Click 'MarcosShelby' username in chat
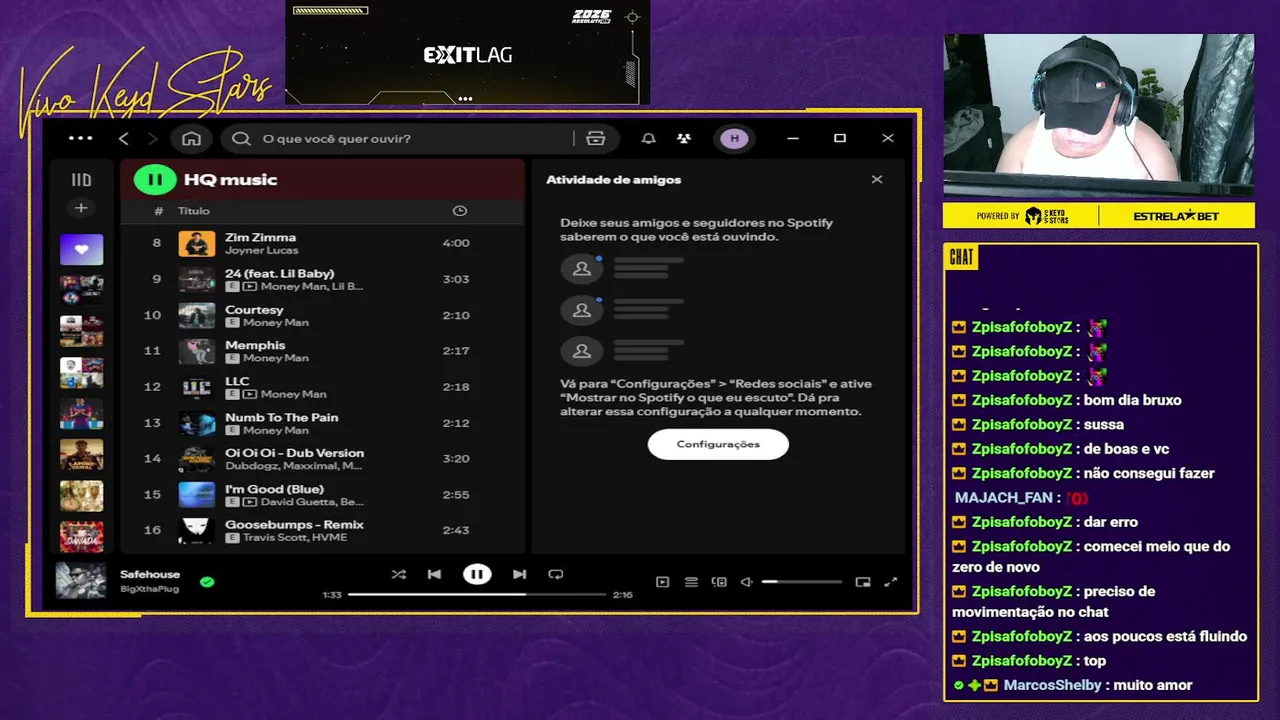1280x720 pixels. [x=1052, y=685]
